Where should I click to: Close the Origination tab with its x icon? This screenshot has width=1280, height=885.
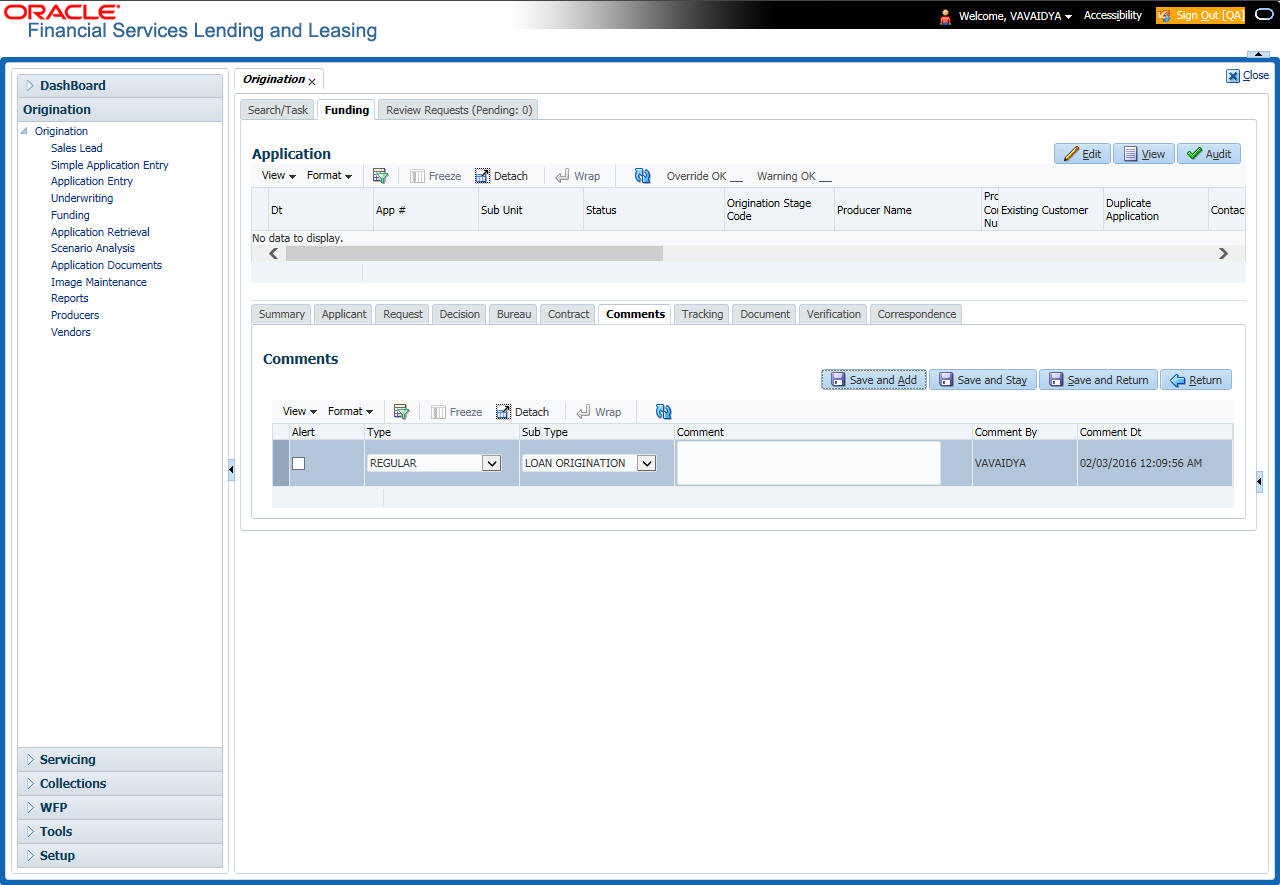click(312, 82)
